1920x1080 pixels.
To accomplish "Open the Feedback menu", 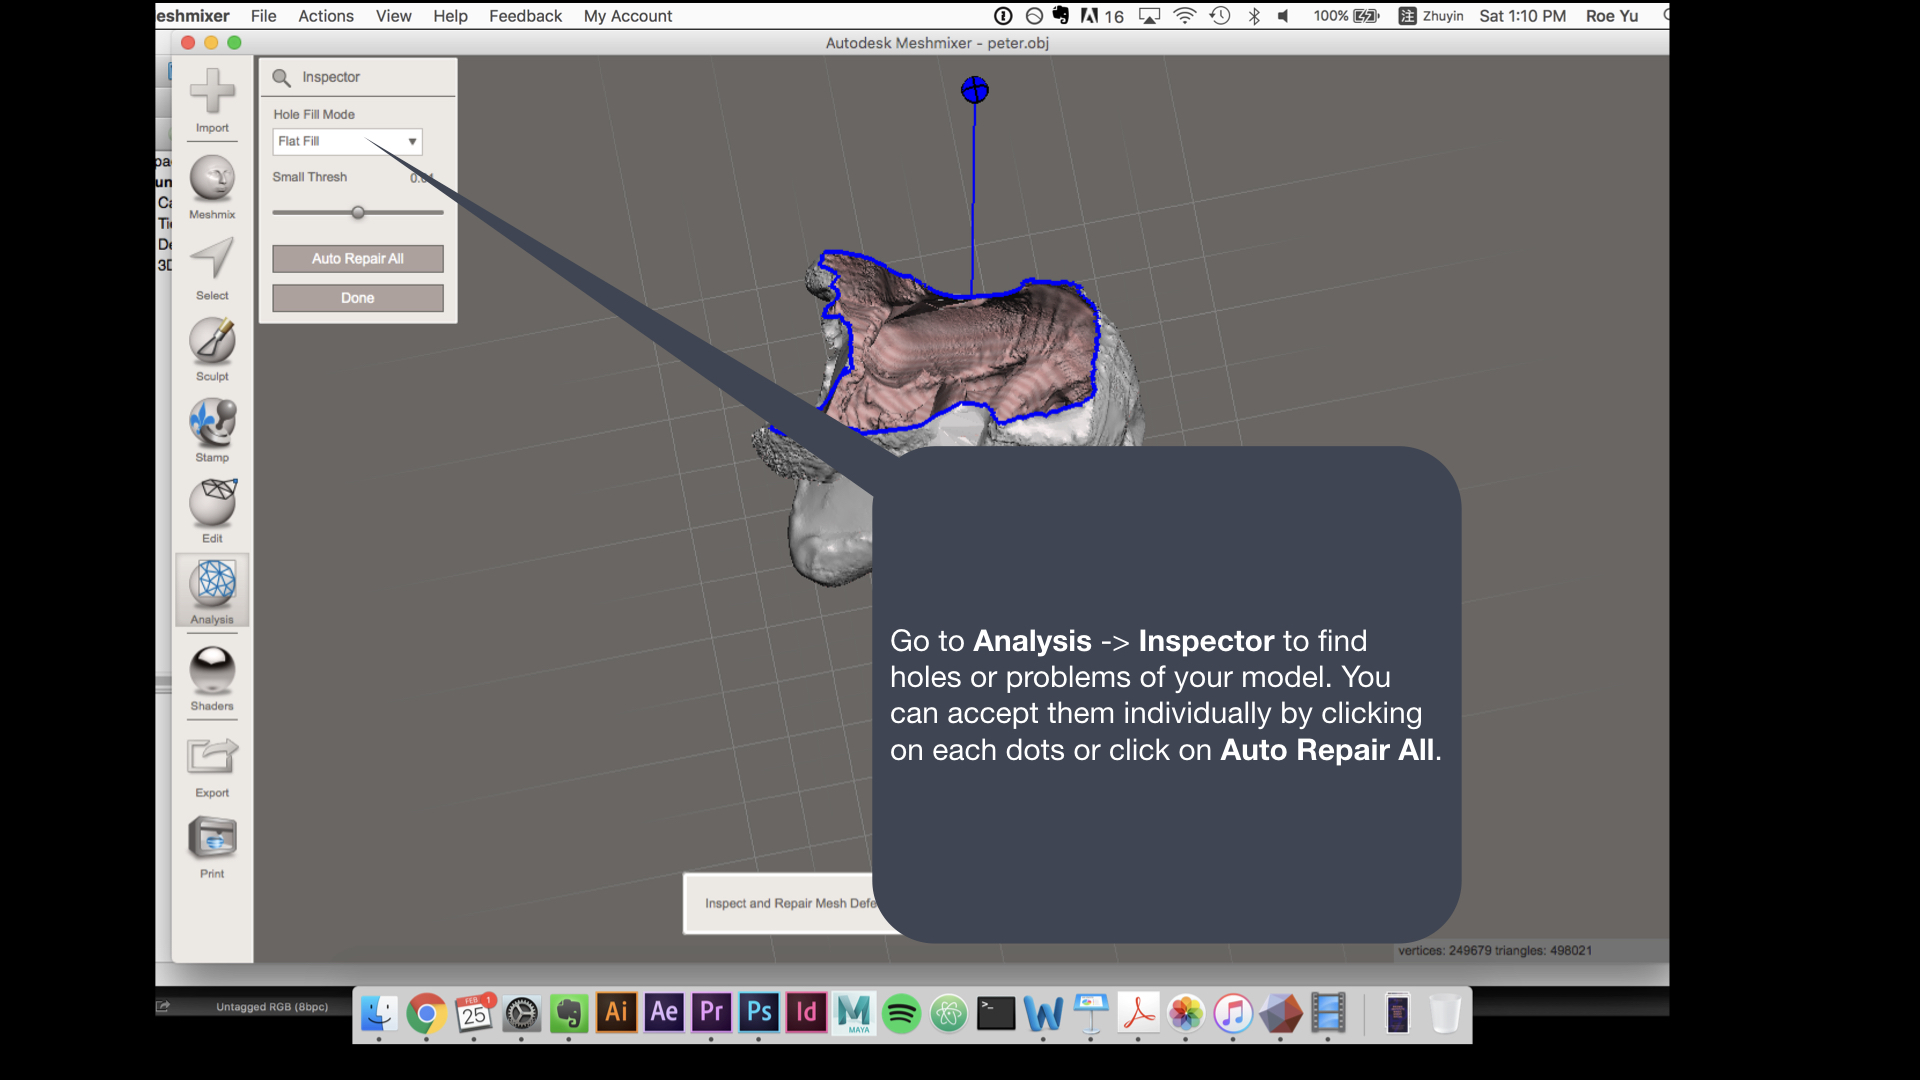I will (525, 16).
